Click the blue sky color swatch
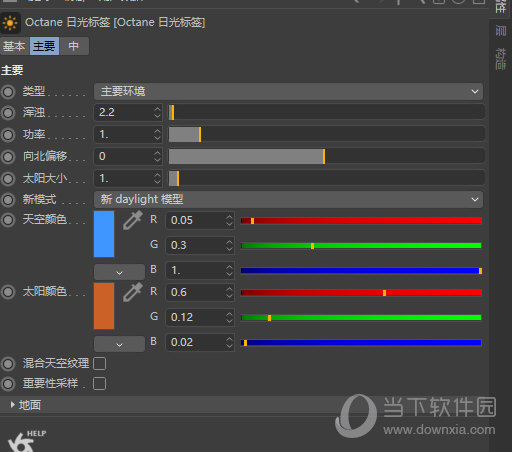The width and height of the screenshot is (512, 452). [104, 234]
